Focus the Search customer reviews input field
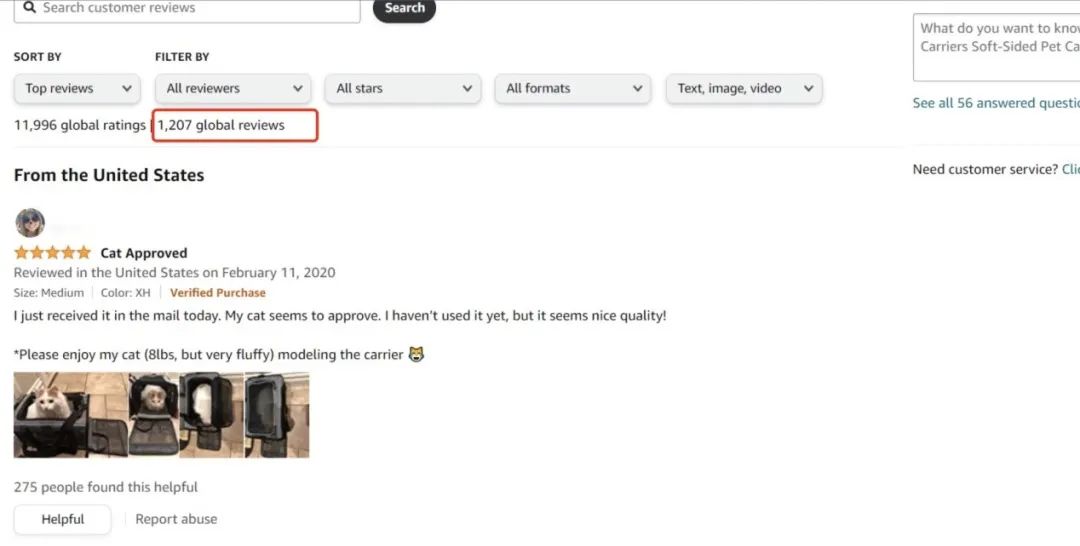 187,10
